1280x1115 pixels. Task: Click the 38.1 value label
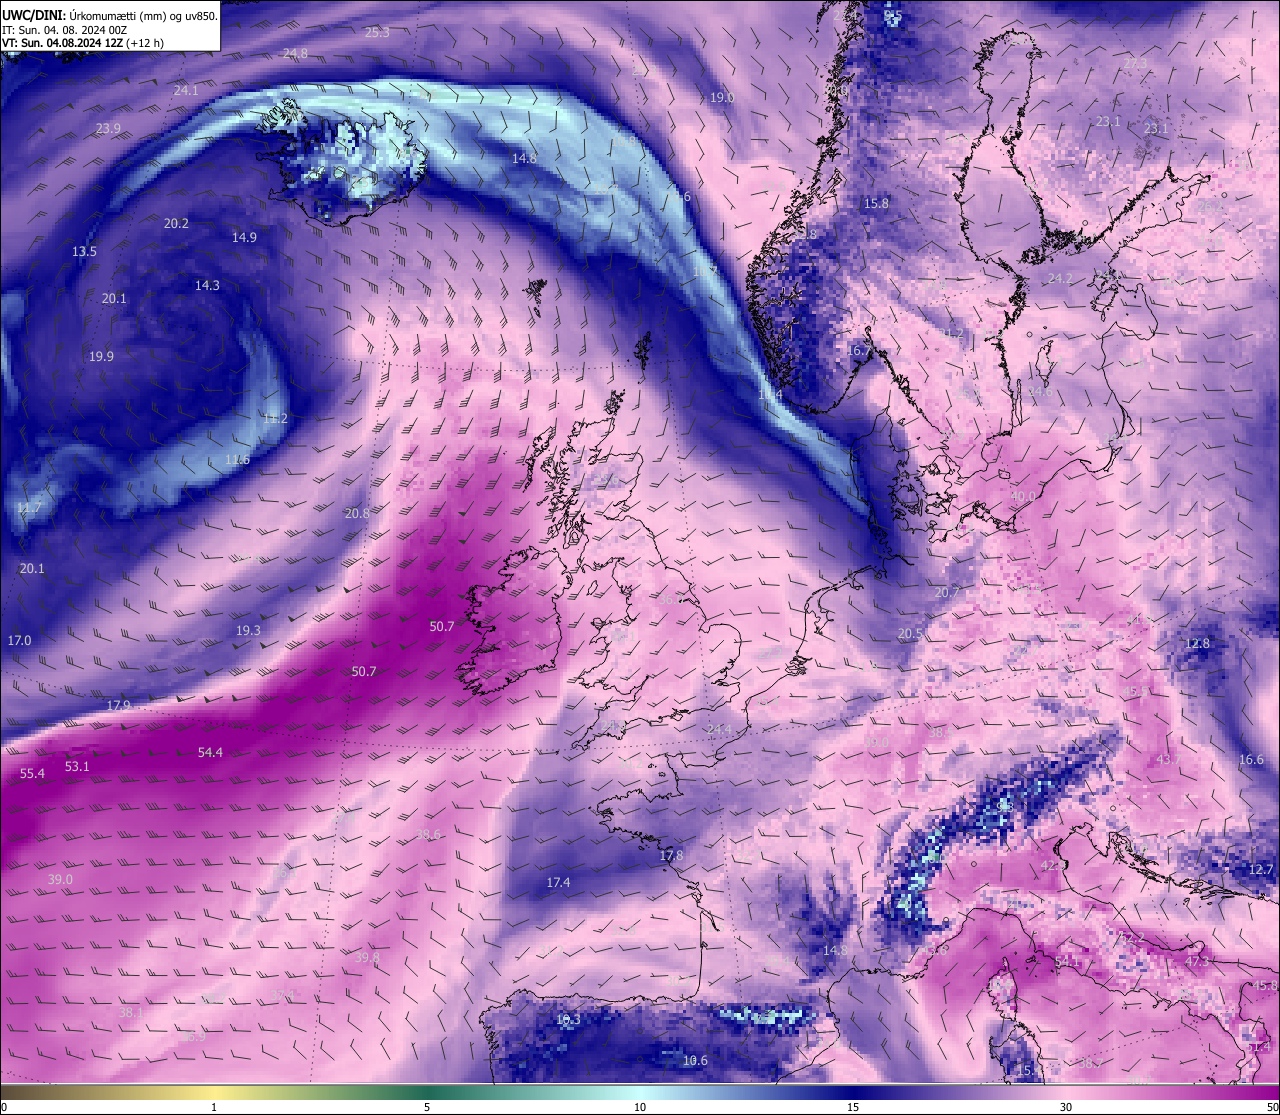131,1012
